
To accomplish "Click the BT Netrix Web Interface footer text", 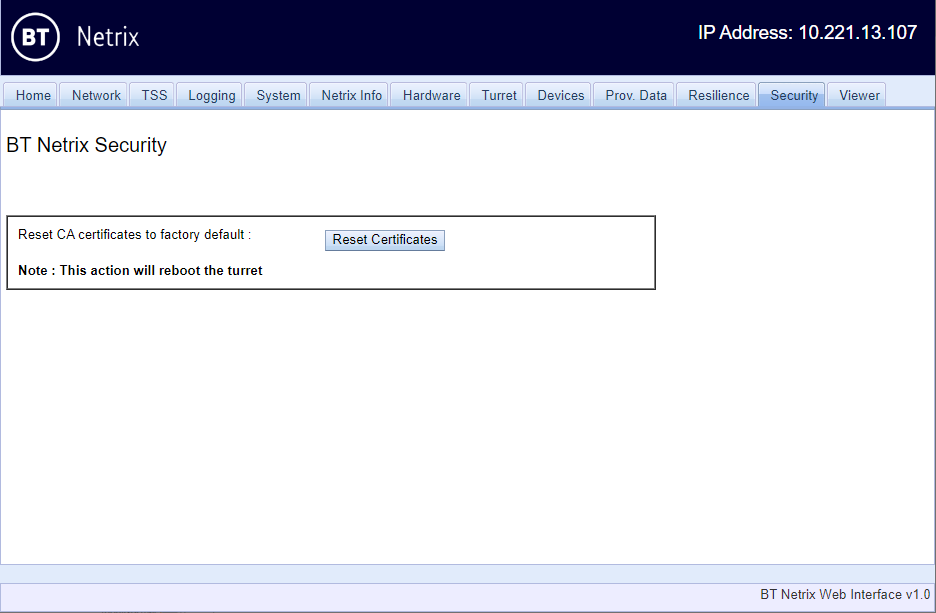I will coord(845,594).
